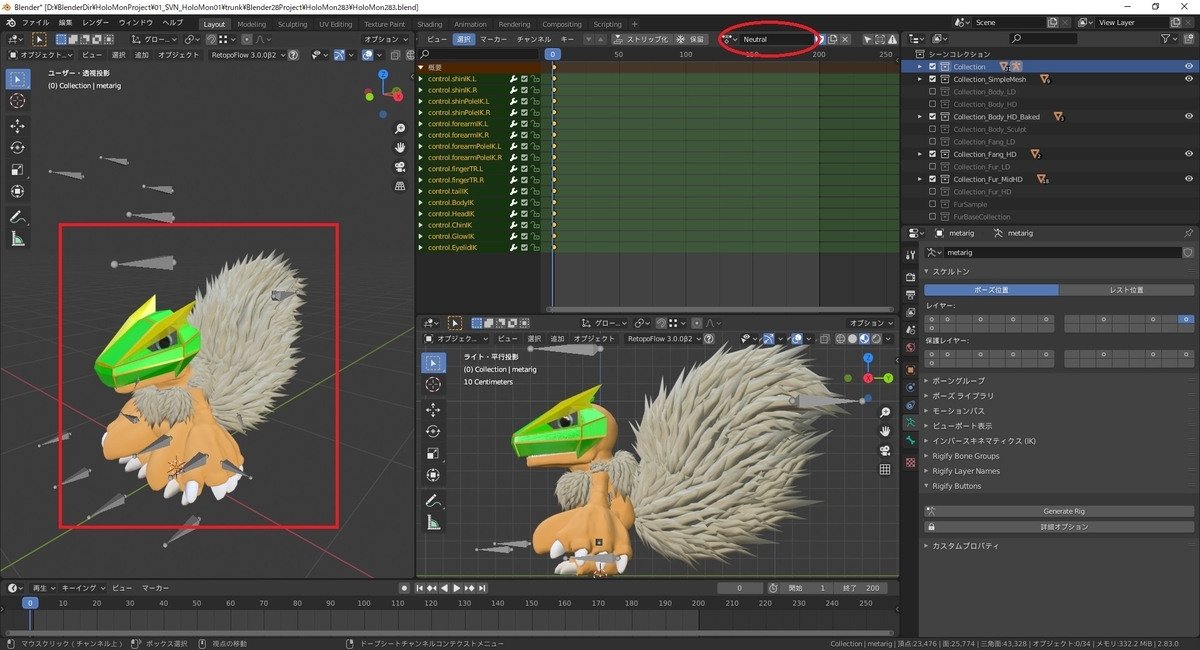Image resolution: width=1200 pixels, height=650 pixels.
Task: Click the RetopoFlow help question-mark icon in left viewport
Action: (x=293, y=55)
